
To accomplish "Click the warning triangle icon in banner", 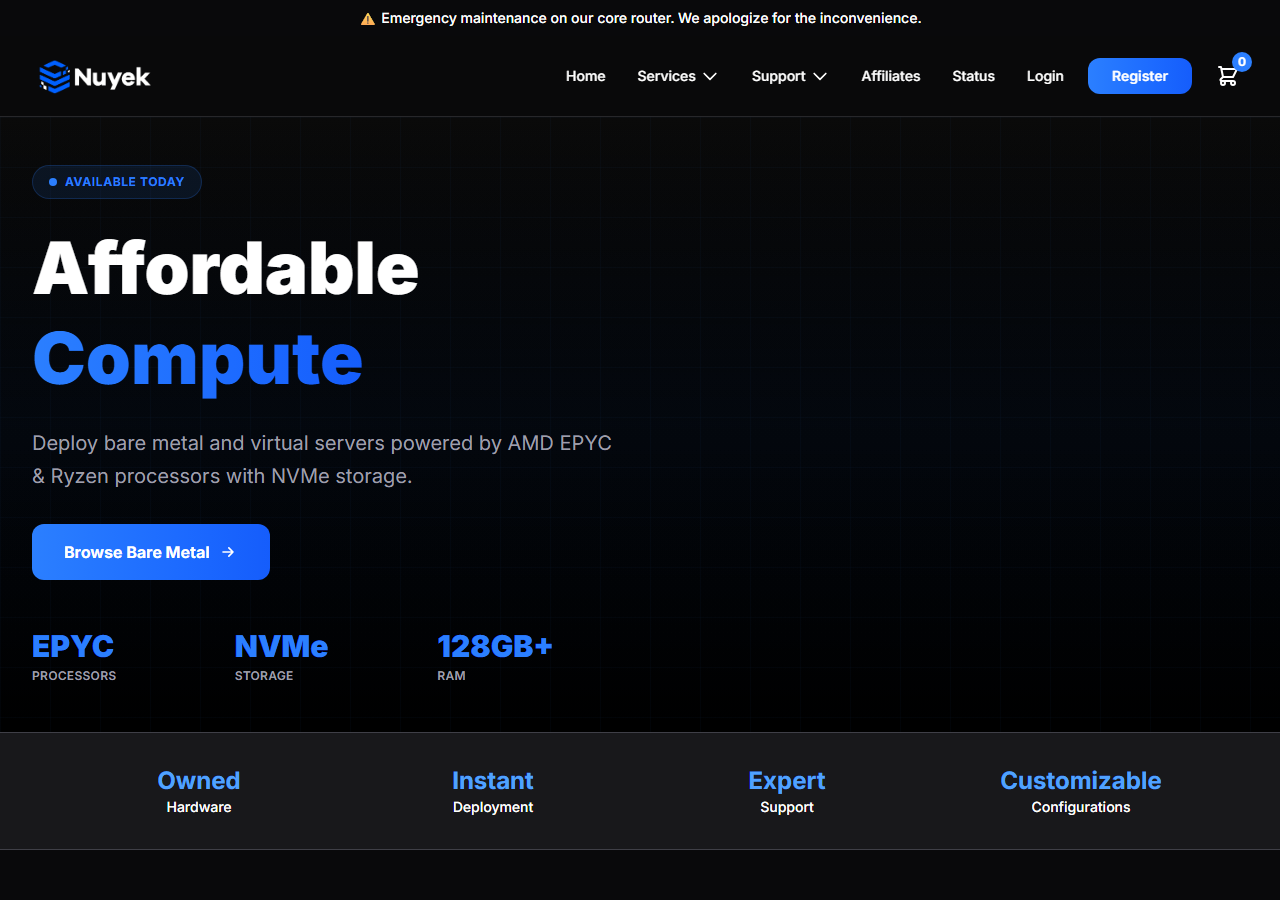I will coord(368,18).
